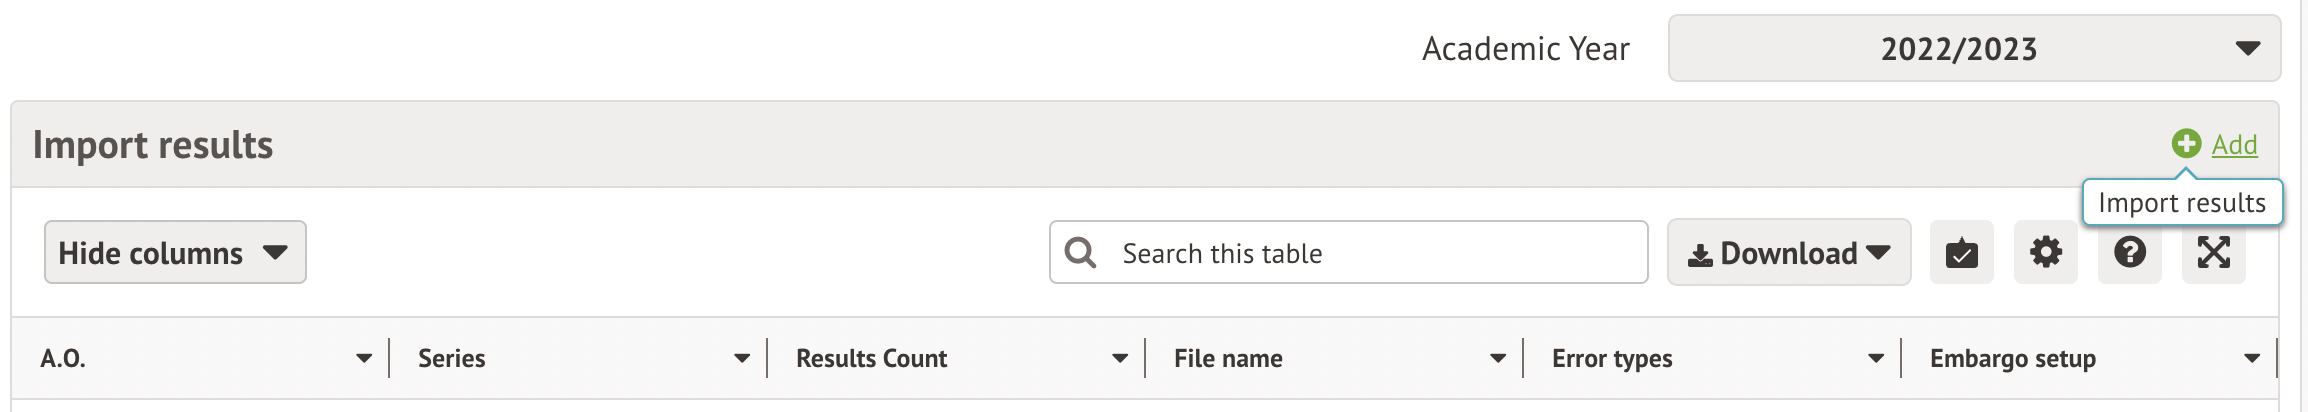This screenshot has height=412, width=2308.
Task: Click the Results Count column header
Action: tap(871, 358)
